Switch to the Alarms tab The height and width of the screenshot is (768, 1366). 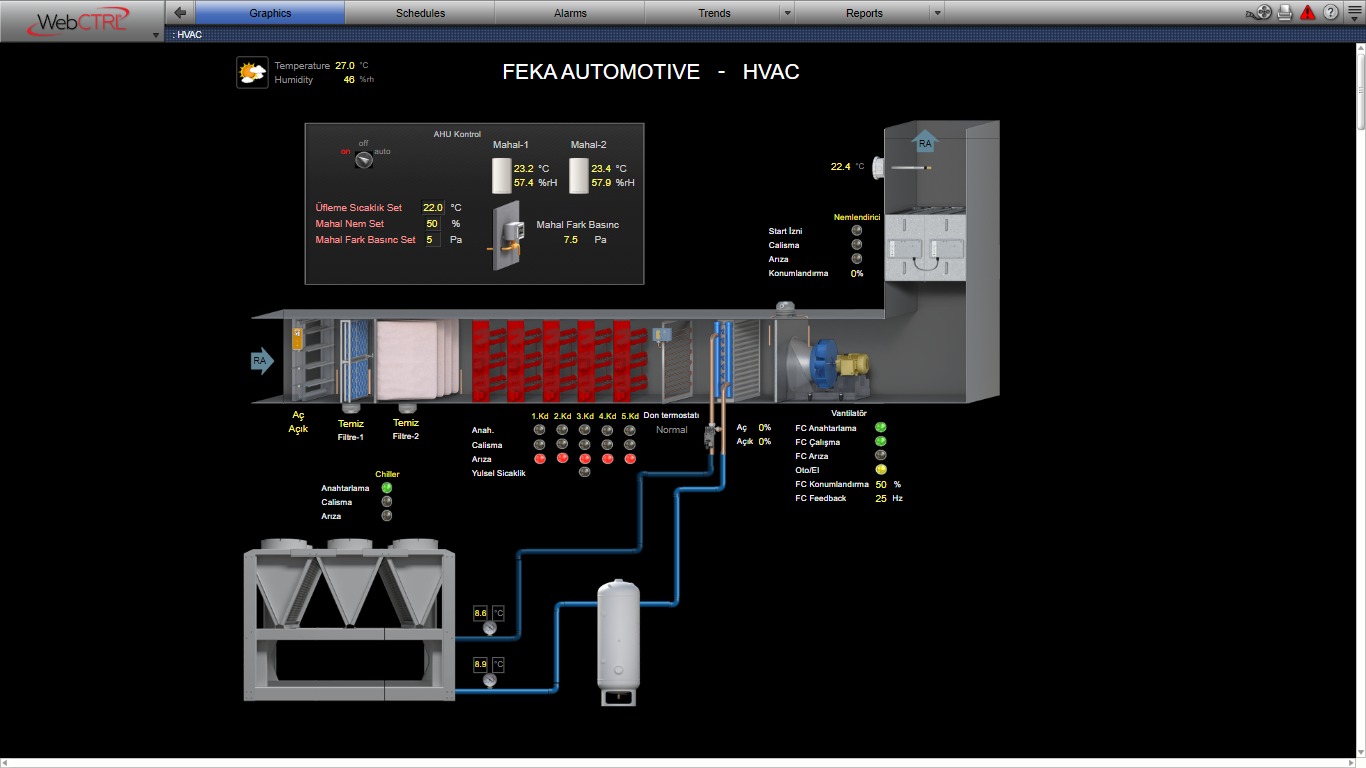pyautogui.click(x=570, y=13)
